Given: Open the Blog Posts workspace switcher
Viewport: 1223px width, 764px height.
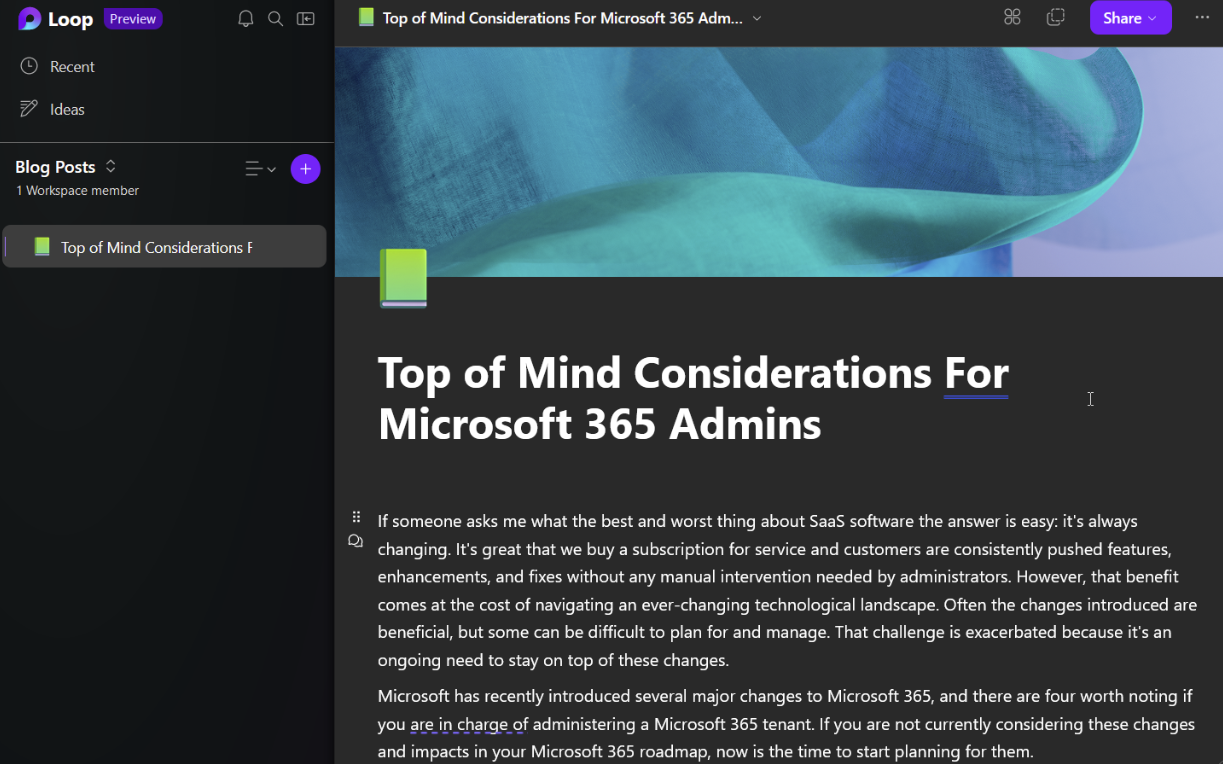Looking at the screenshot, I should coord(66,167).
